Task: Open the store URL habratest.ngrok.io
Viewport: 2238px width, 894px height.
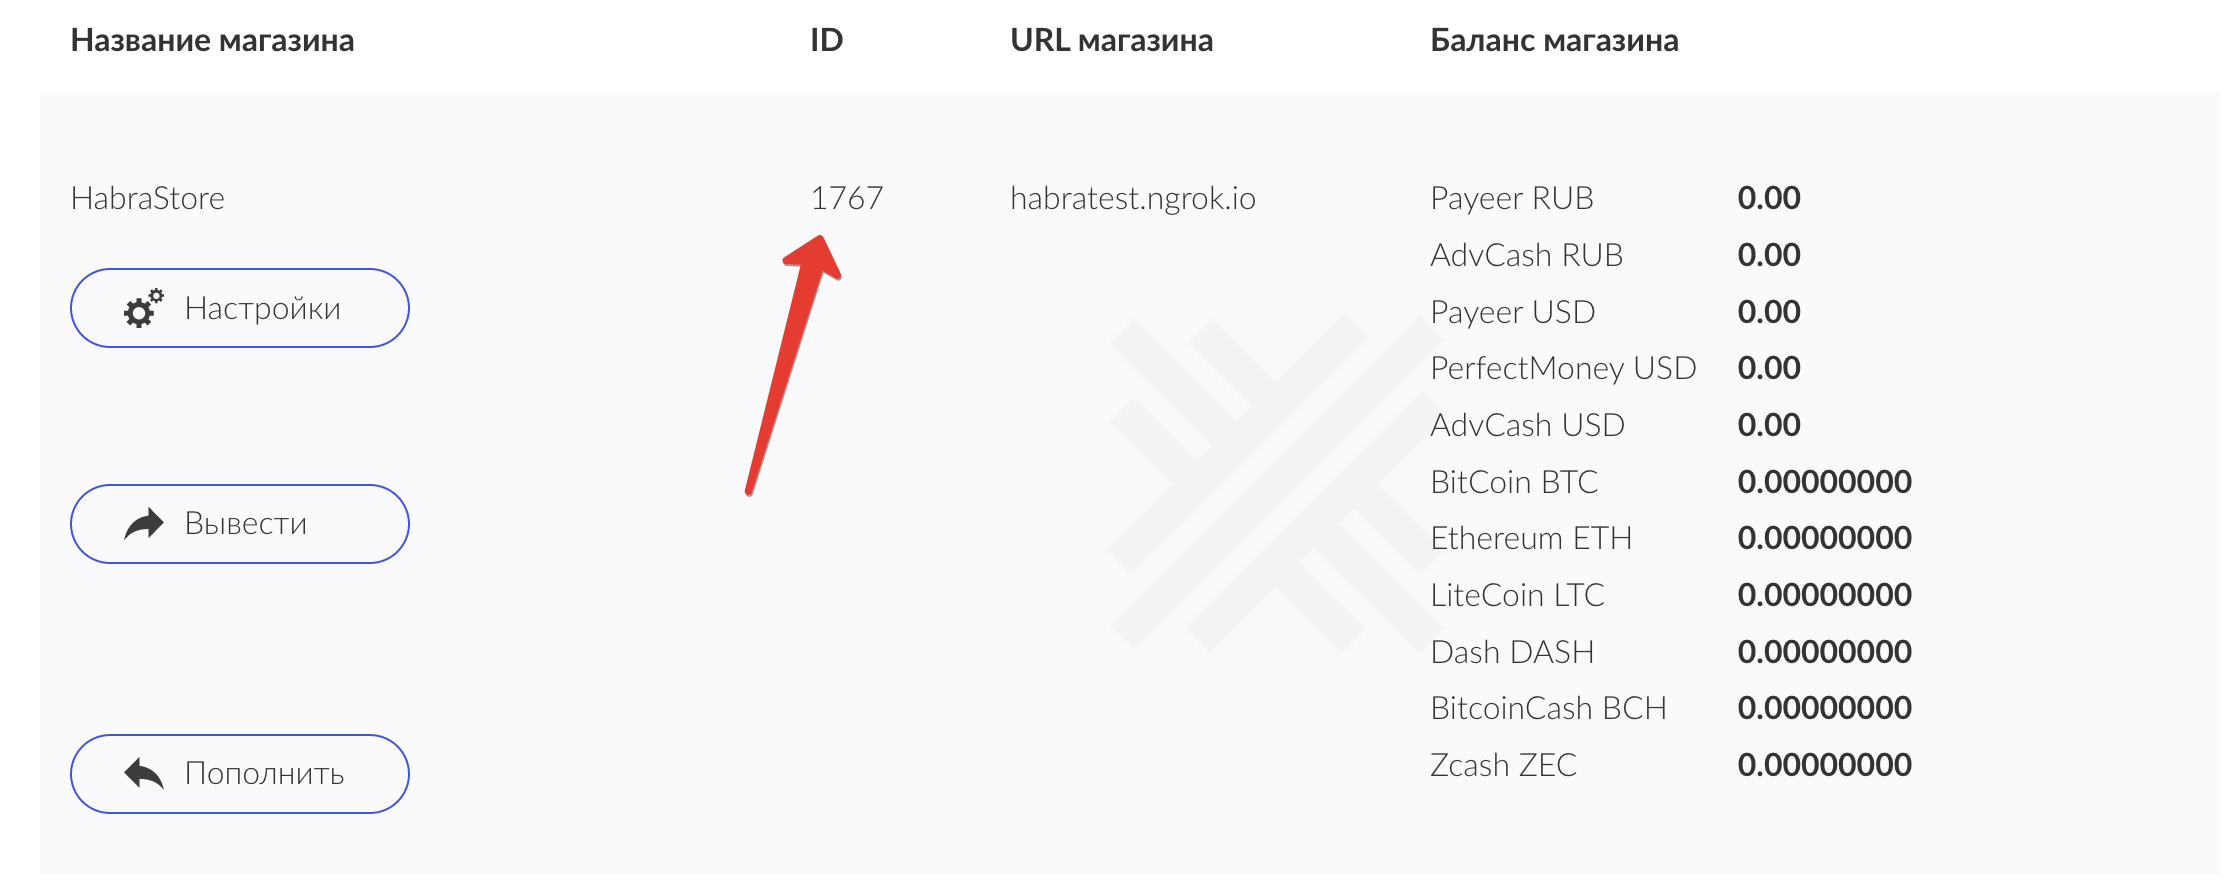Action: point(1135,197)
